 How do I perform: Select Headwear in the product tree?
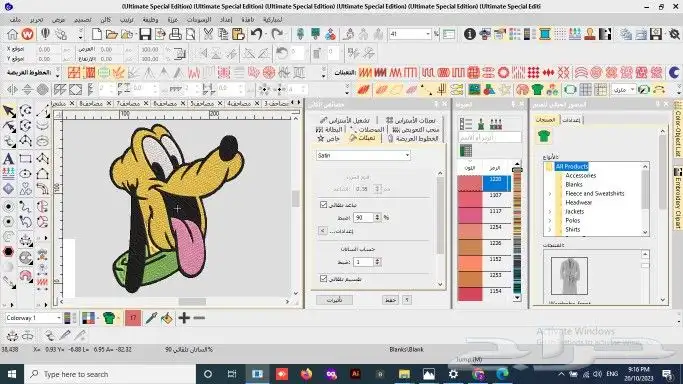pos(578,202)
